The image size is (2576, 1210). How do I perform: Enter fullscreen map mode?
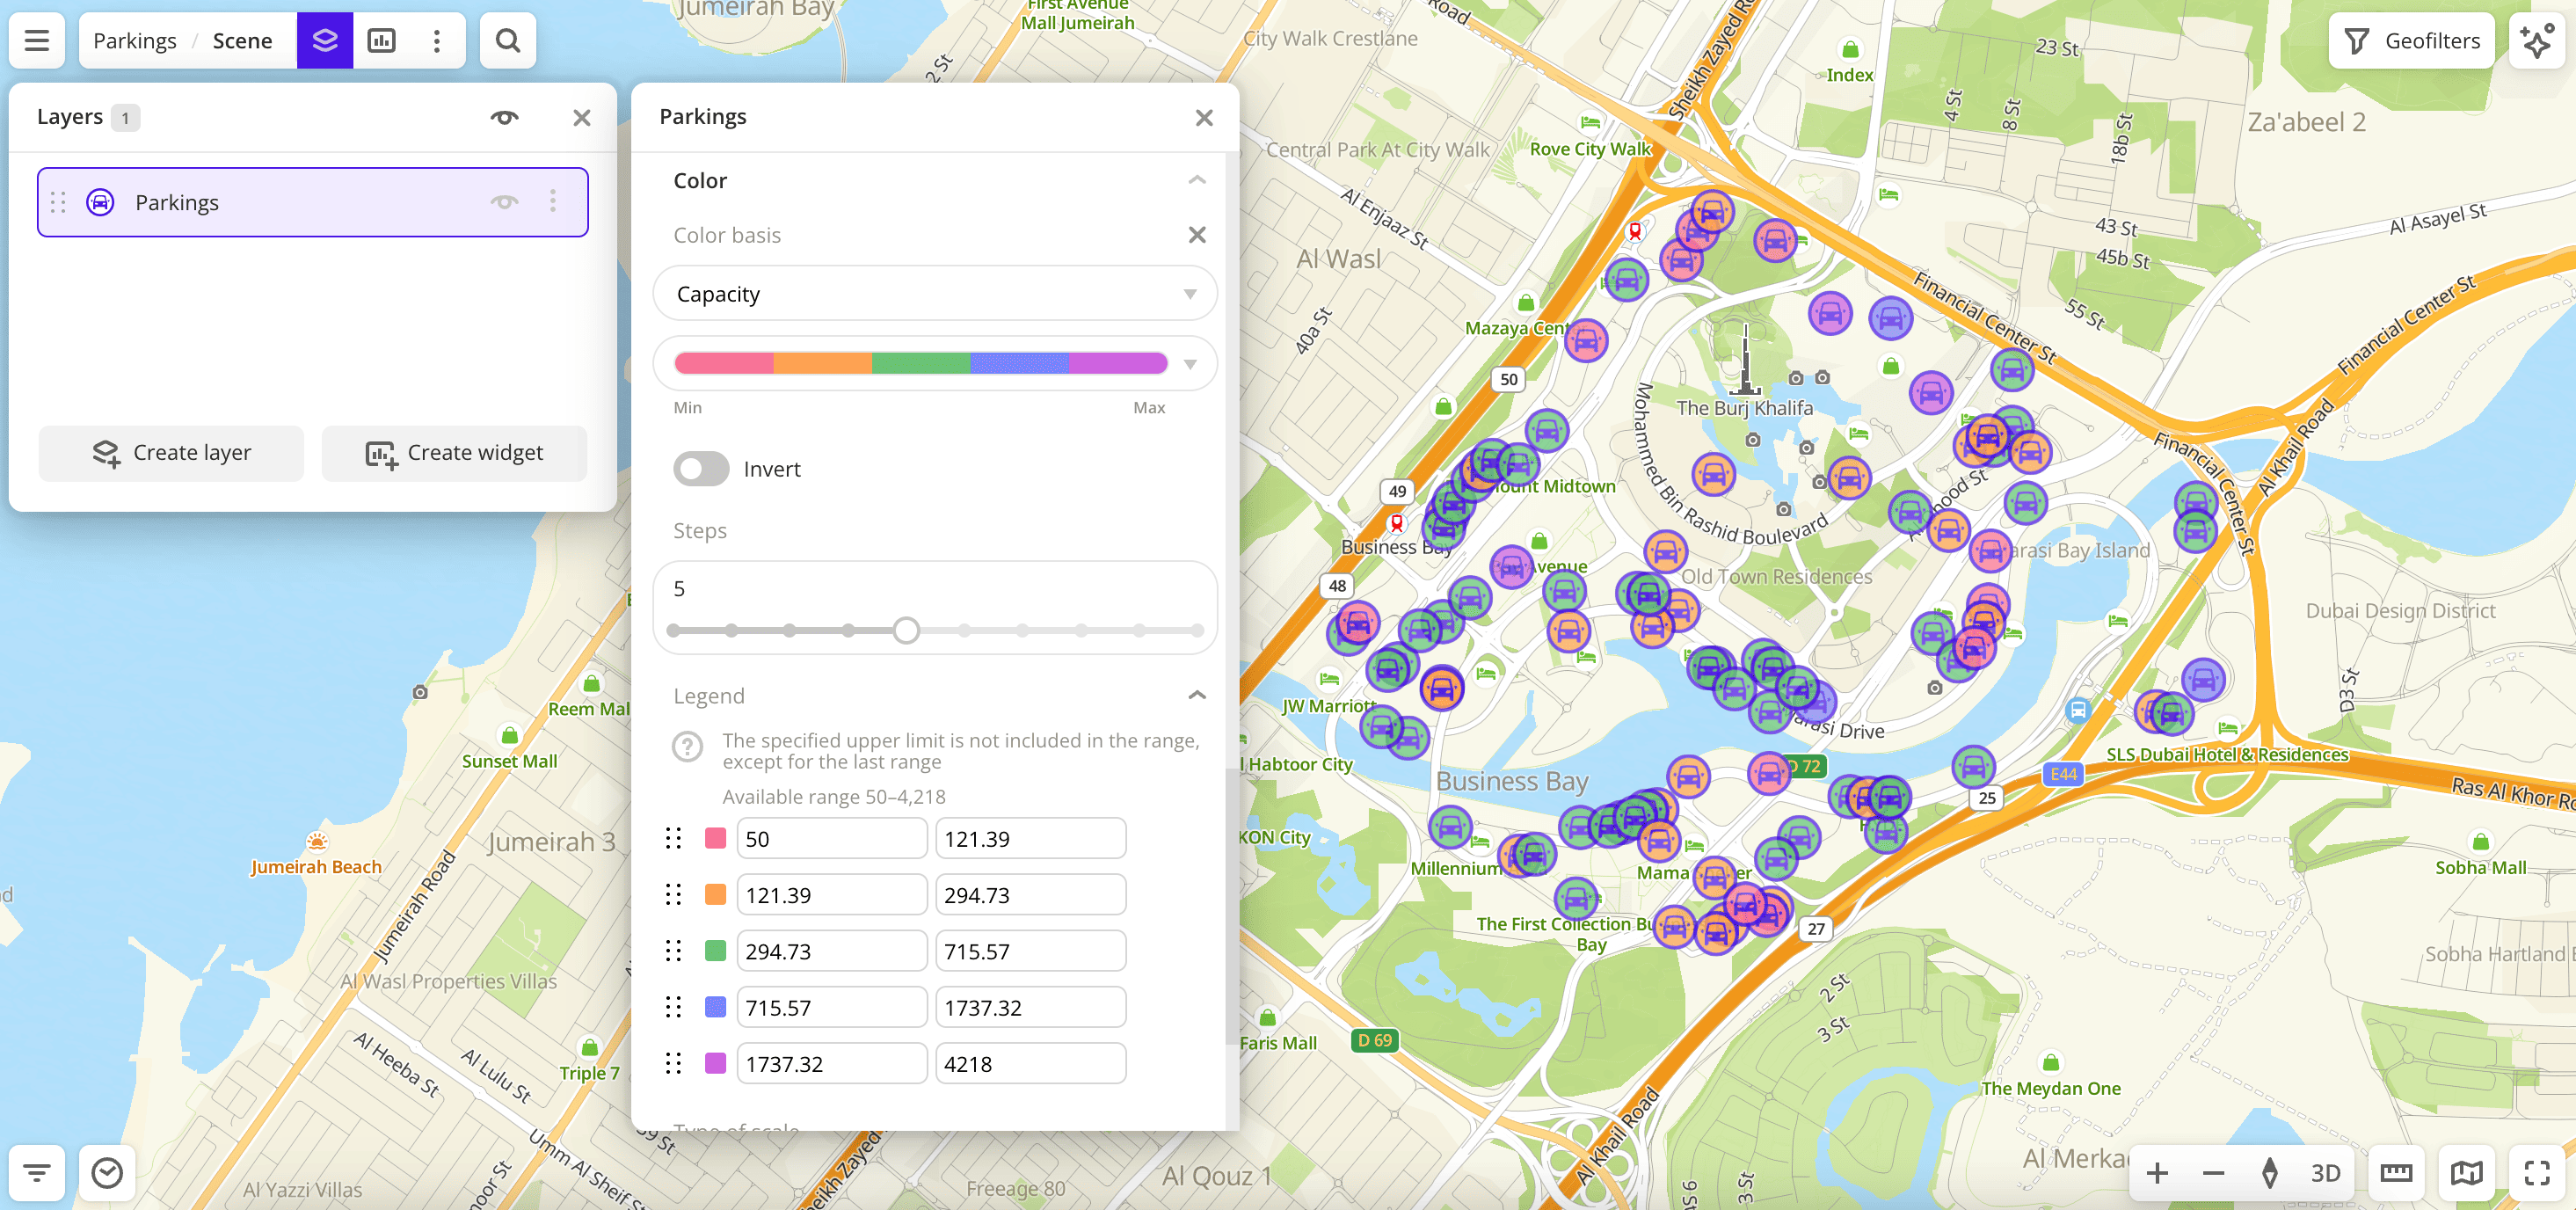pyautogui.click(x=2537, y=1172)
